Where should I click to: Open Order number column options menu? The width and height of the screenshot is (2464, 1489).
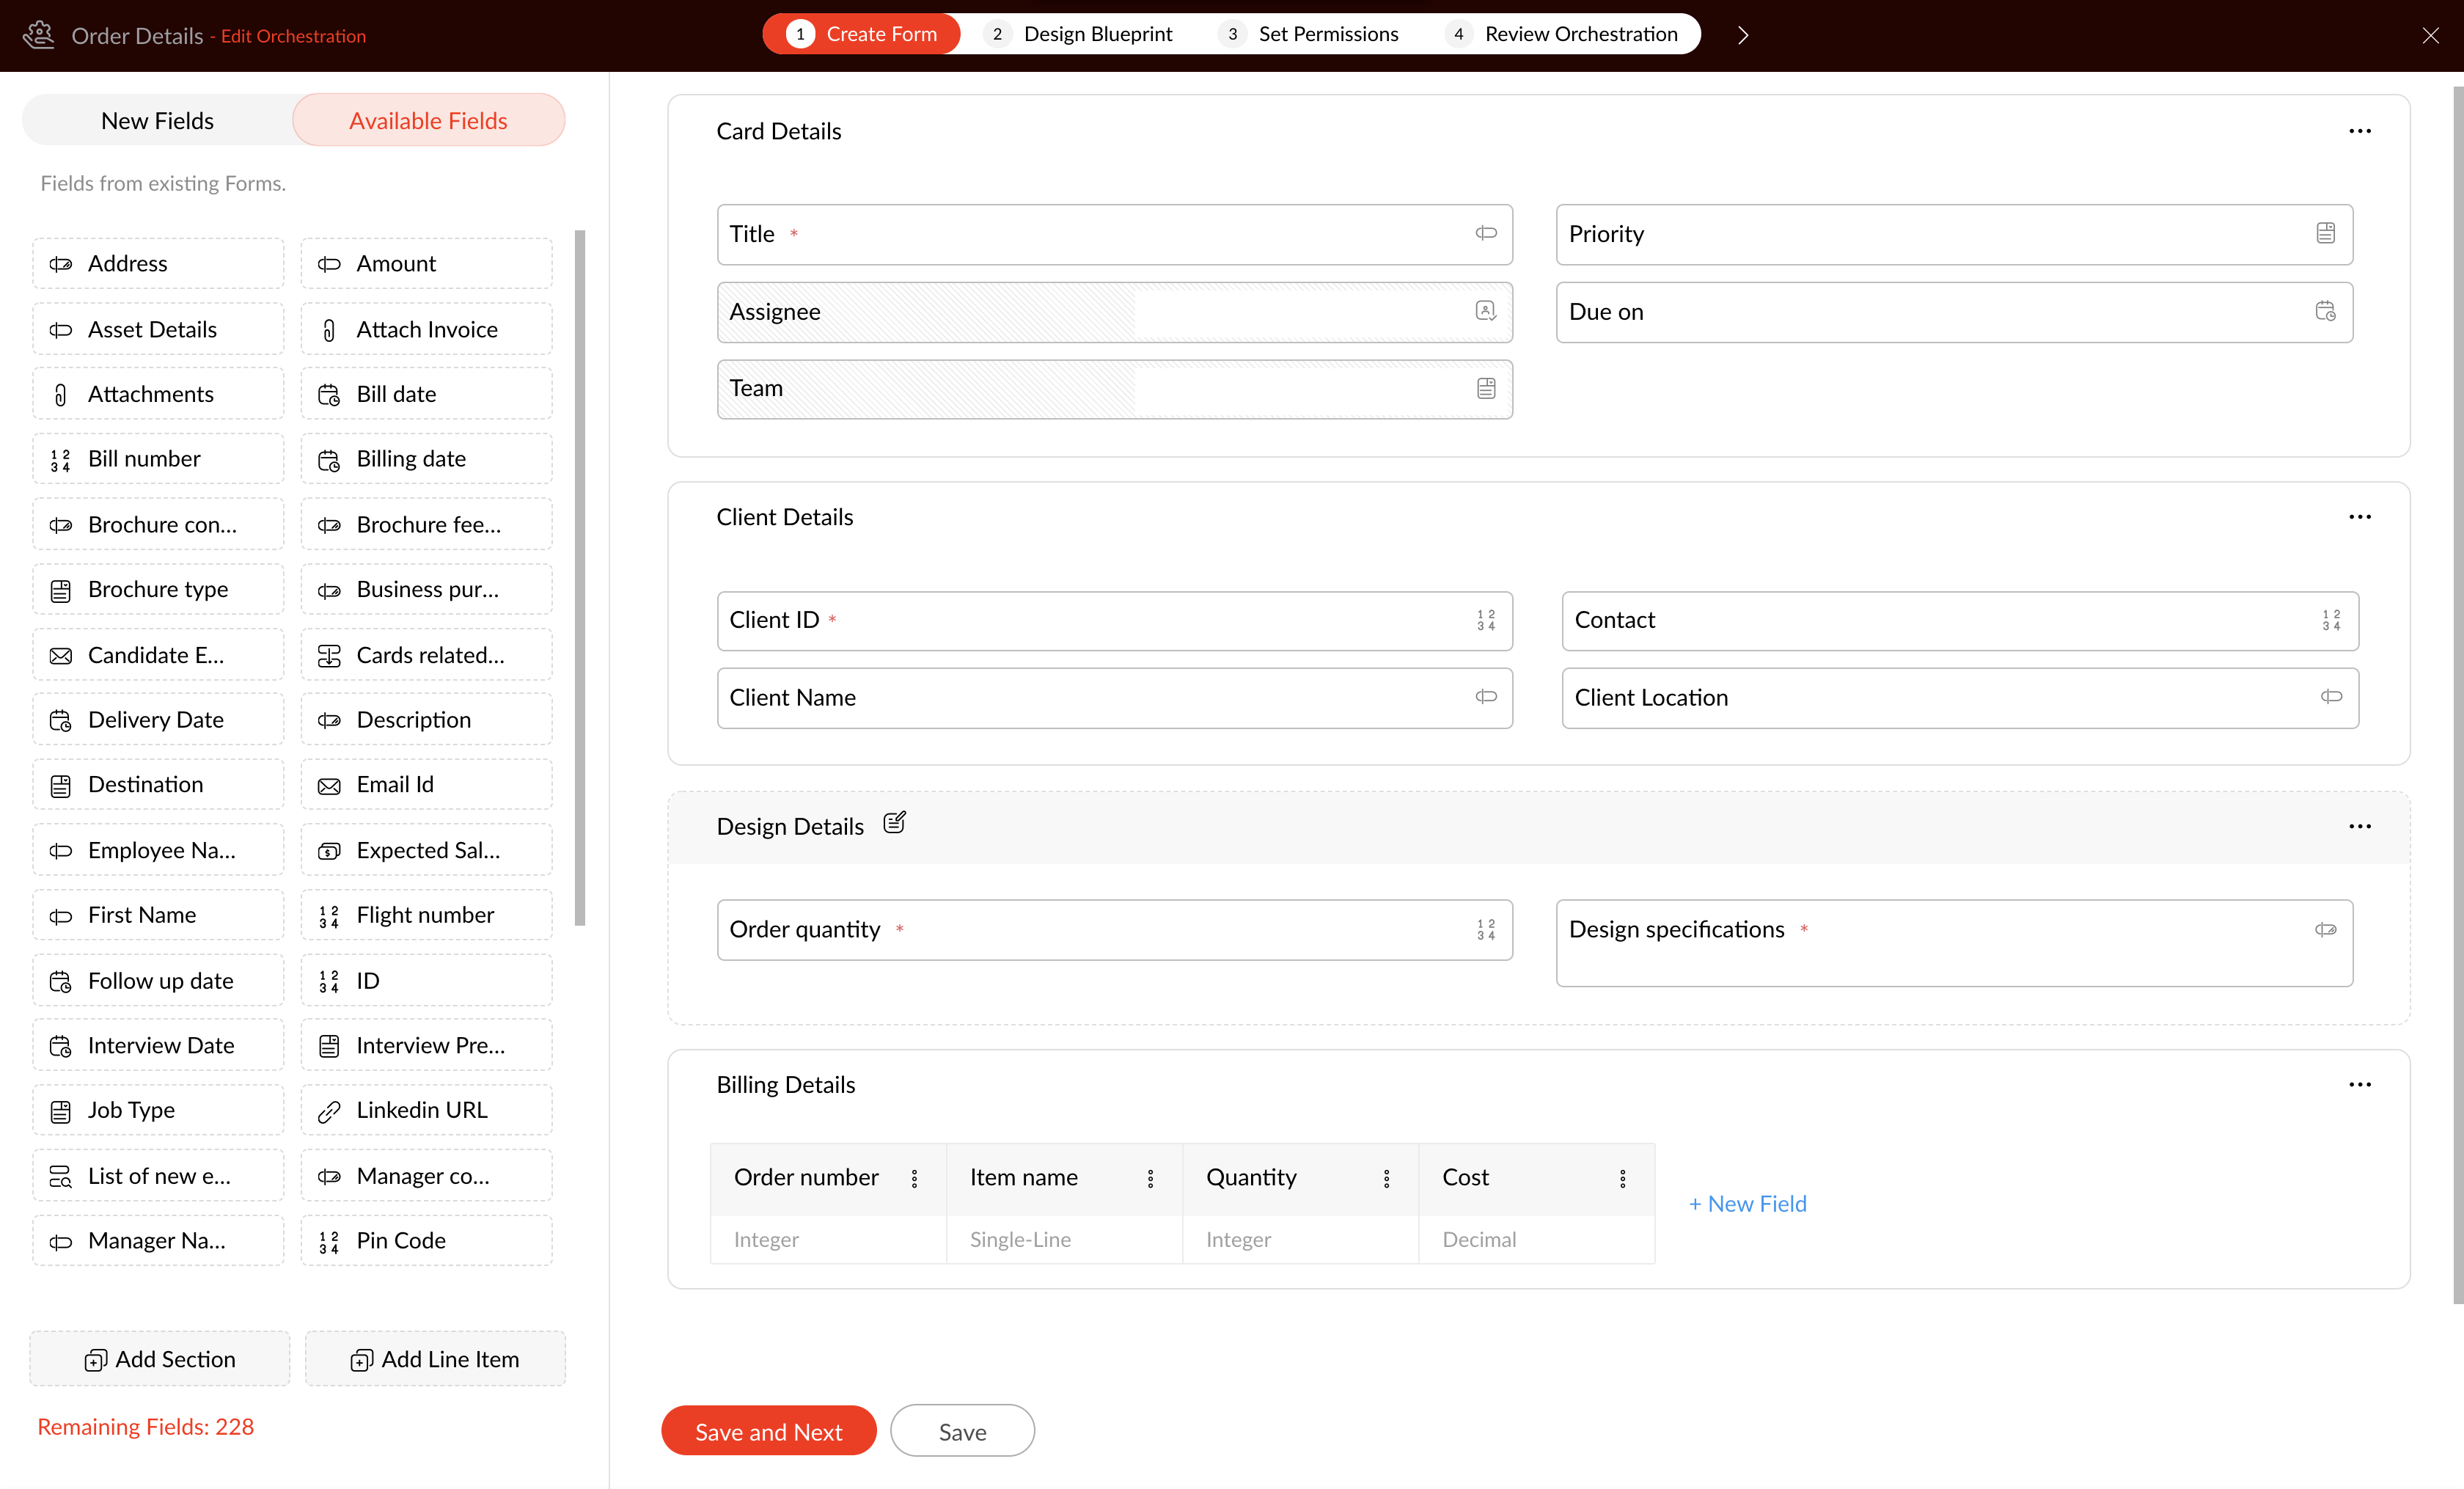[914, 1178]
